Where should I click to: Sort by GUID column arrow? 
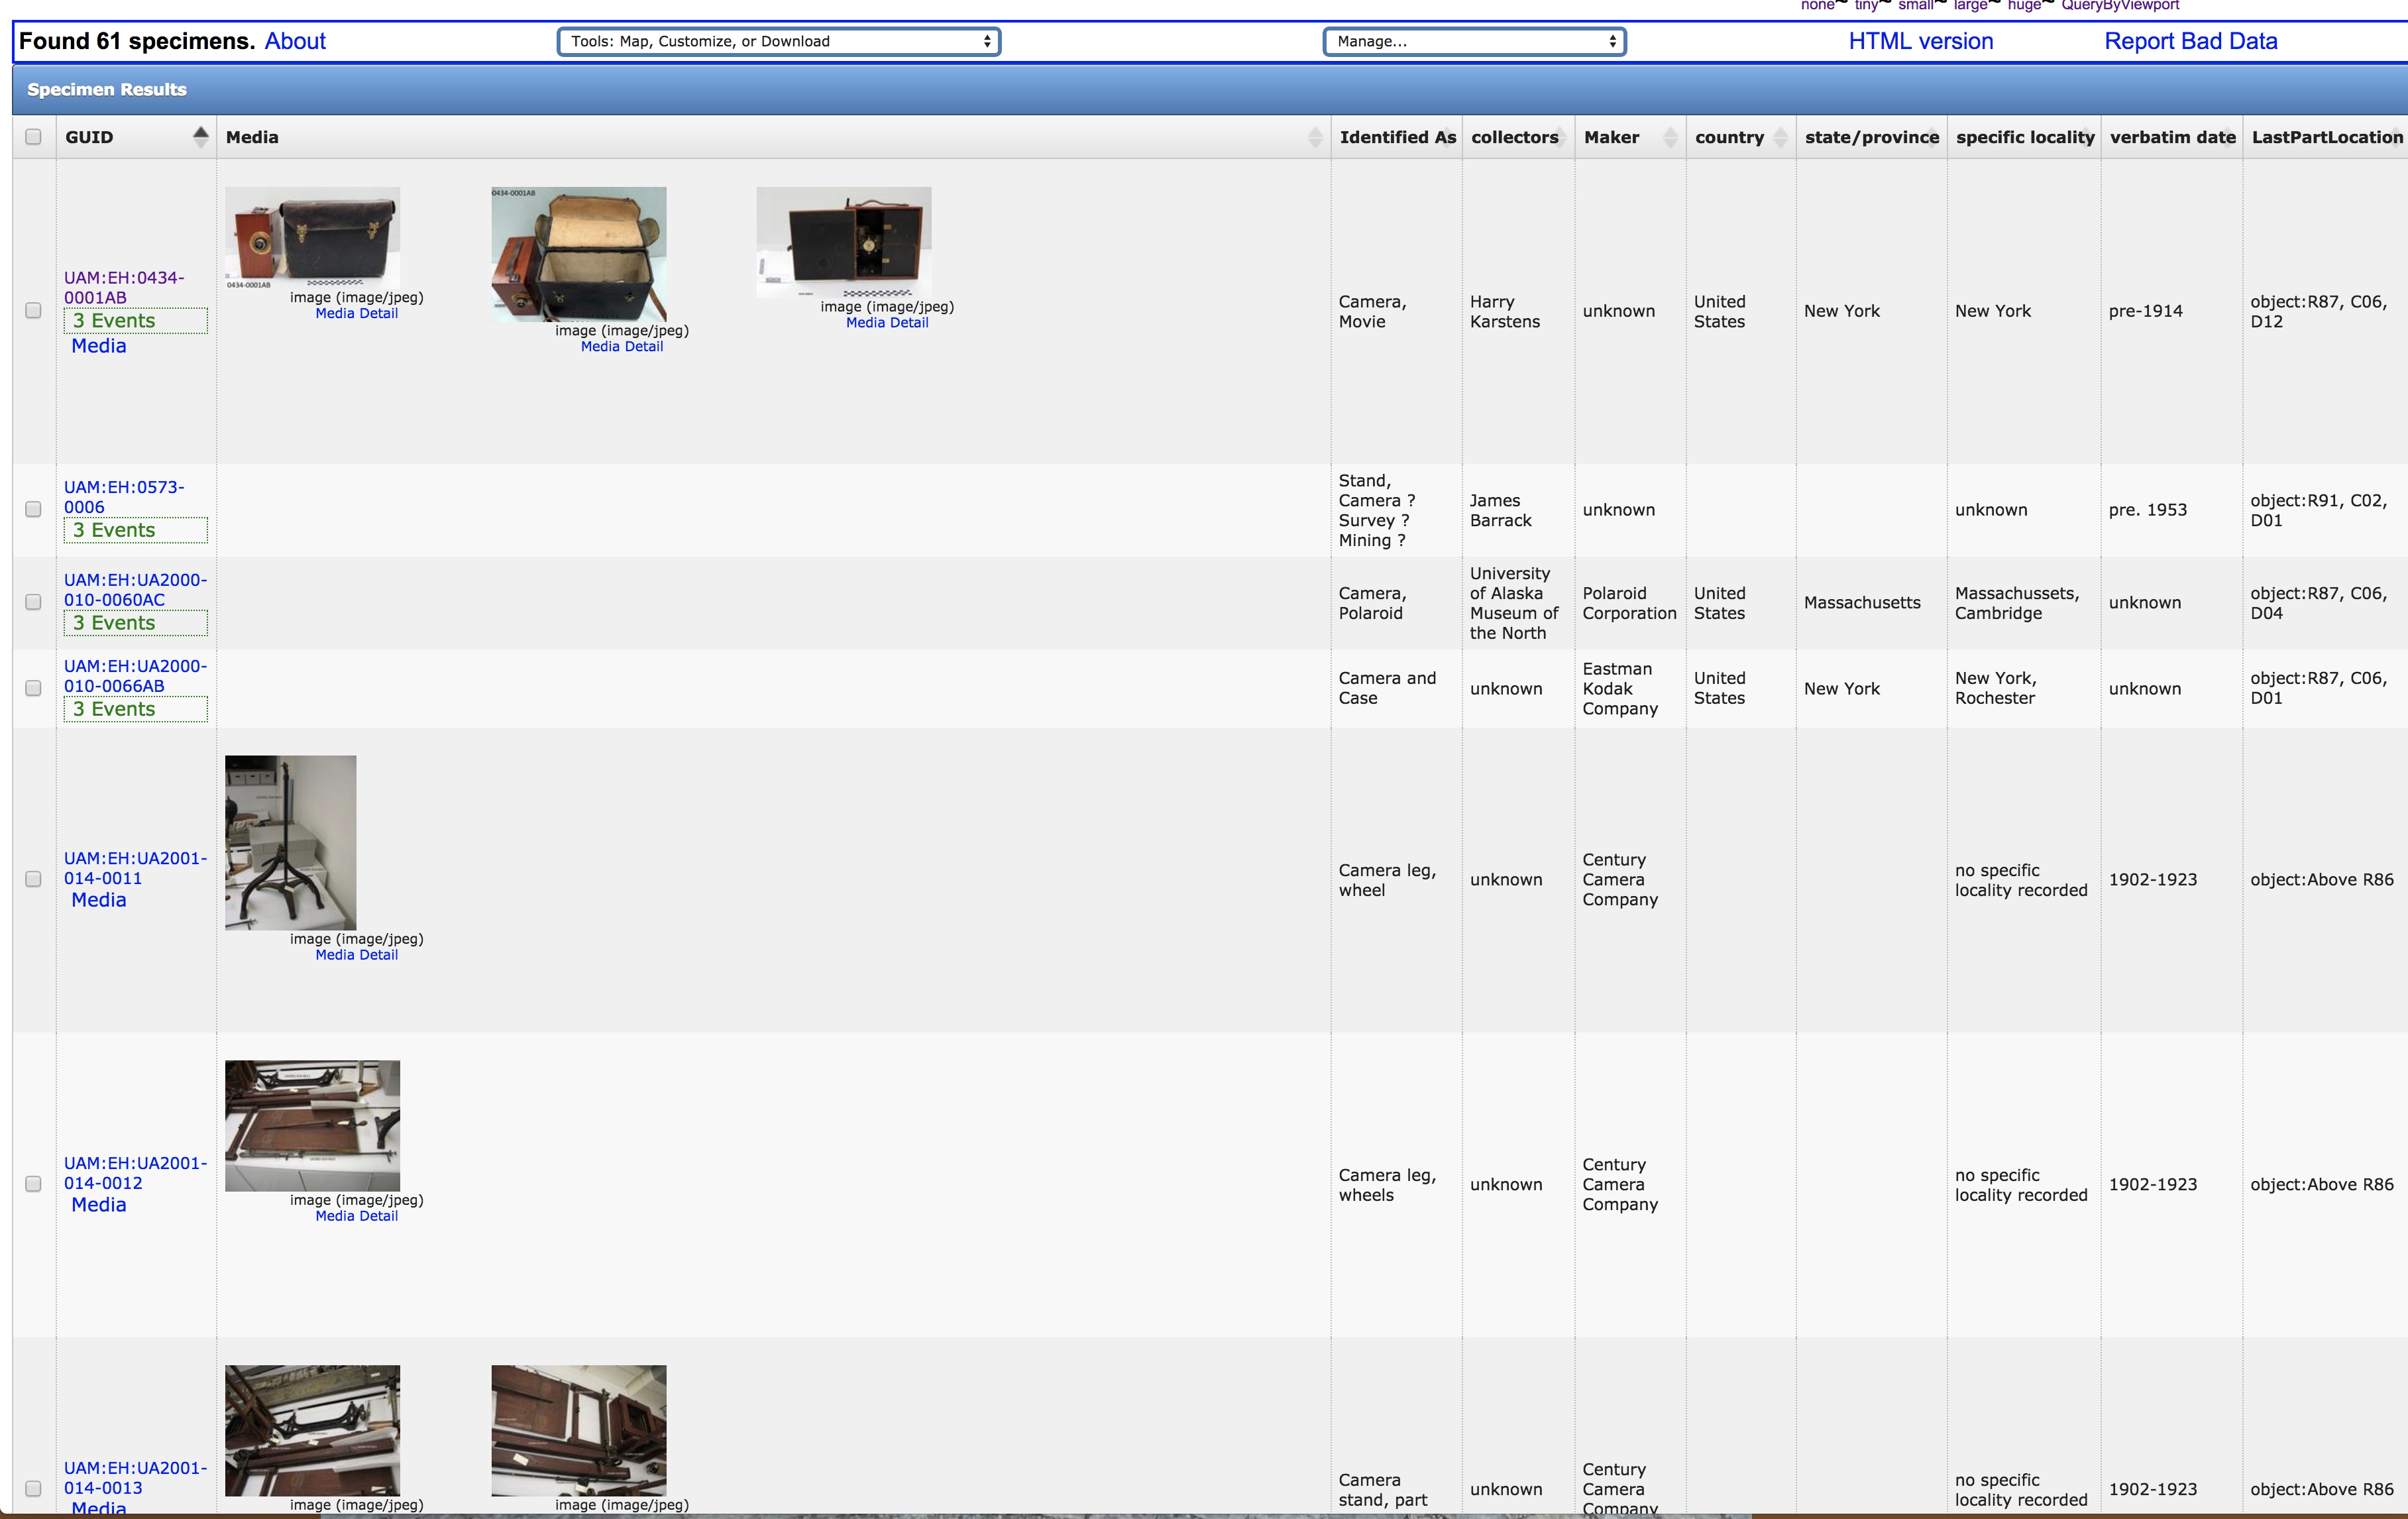(201, 136)
